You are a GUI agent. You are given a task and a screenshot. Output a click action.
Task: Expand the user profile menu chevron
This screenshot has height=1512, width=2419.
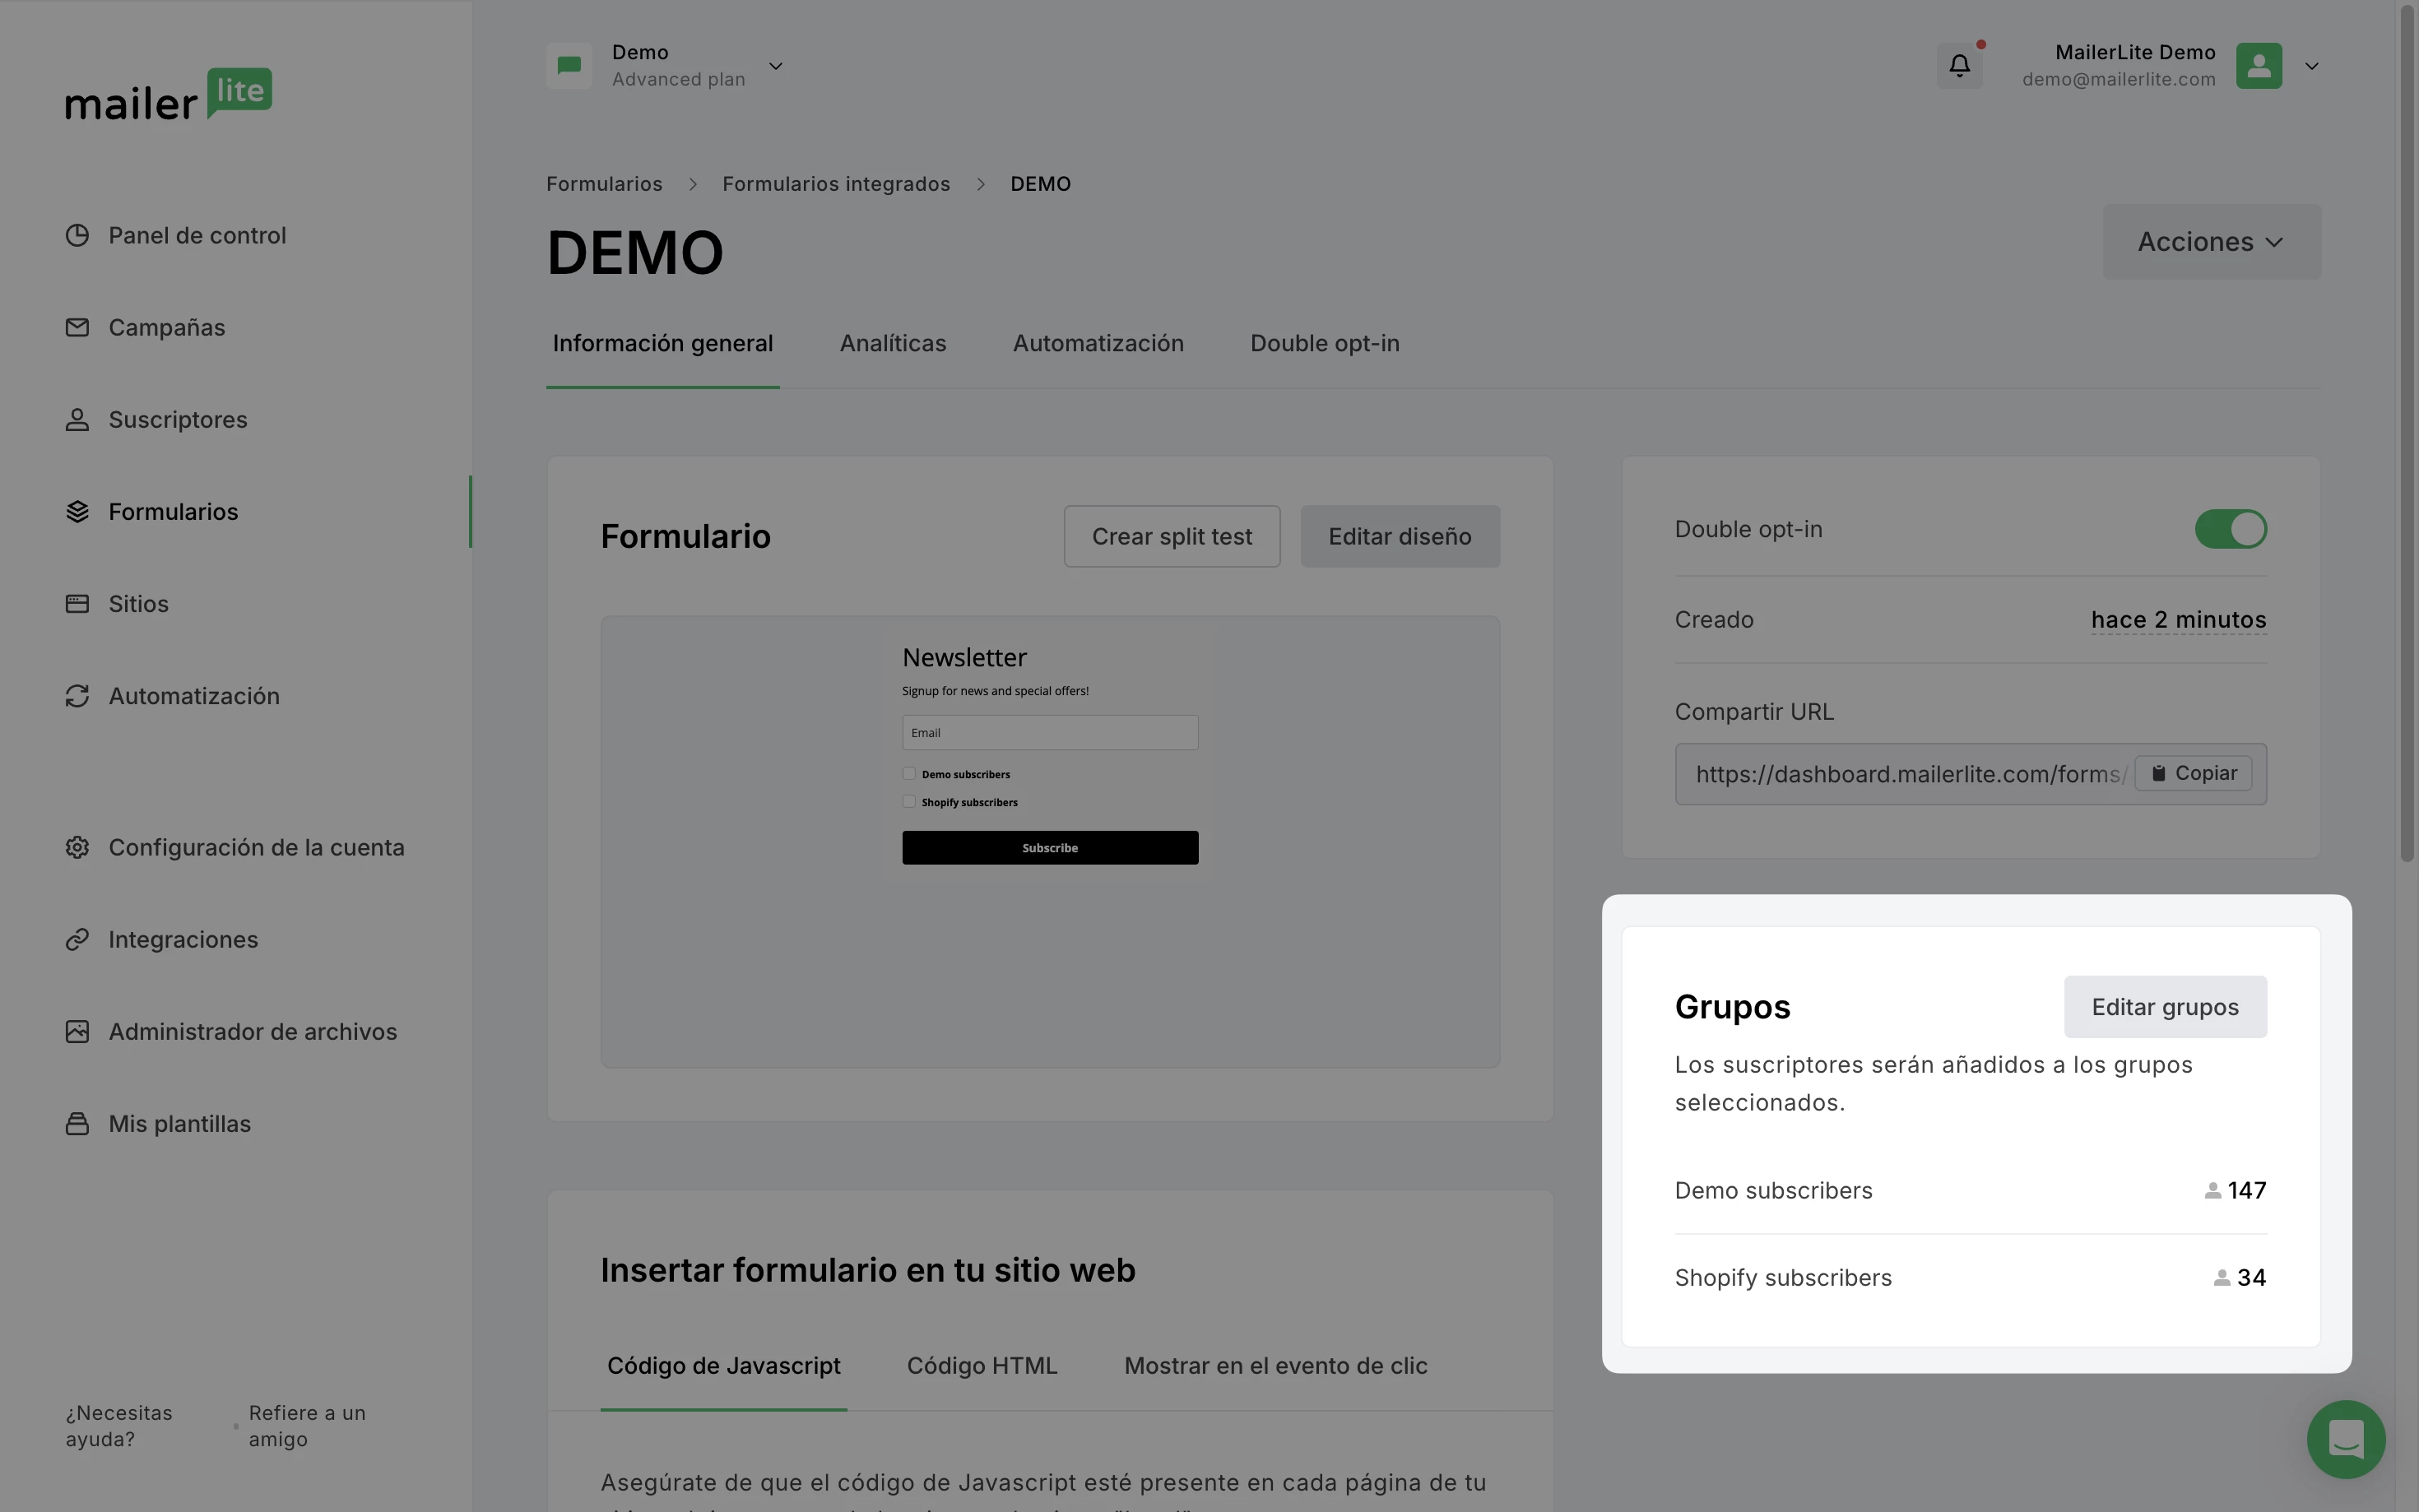click(x=2311, y=66)
